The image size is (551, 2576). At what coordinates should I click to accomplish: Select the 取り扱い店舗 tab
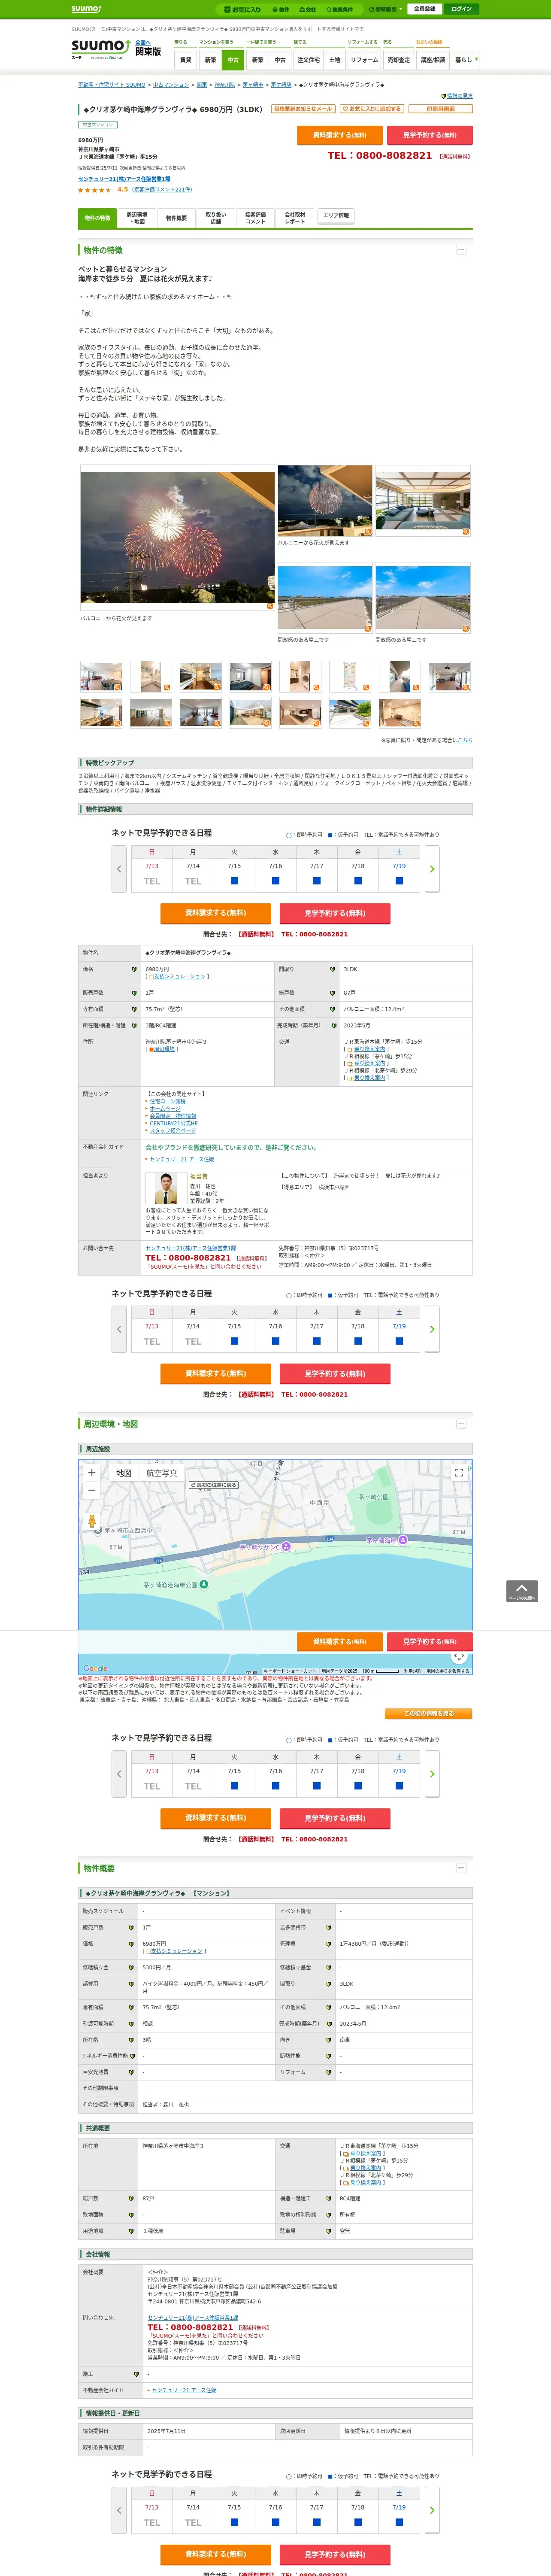click(x=216, y=218)
